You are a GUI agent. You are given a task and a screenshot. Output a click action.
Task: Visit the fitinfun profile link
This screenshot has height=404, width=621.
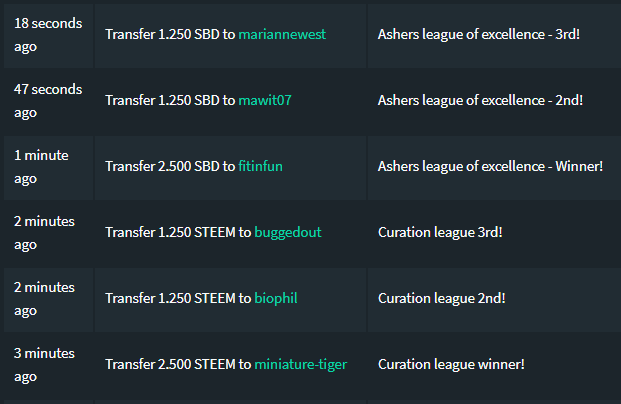click(x=260, y=166)
